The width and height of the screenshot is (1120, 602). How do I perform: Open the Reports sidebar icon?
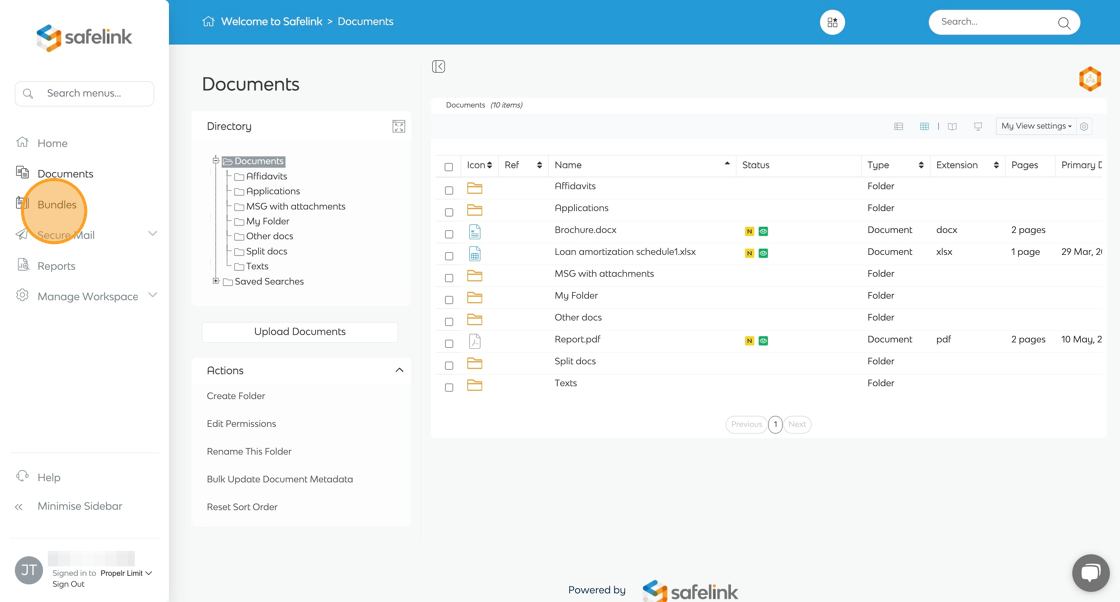(22, 265)
